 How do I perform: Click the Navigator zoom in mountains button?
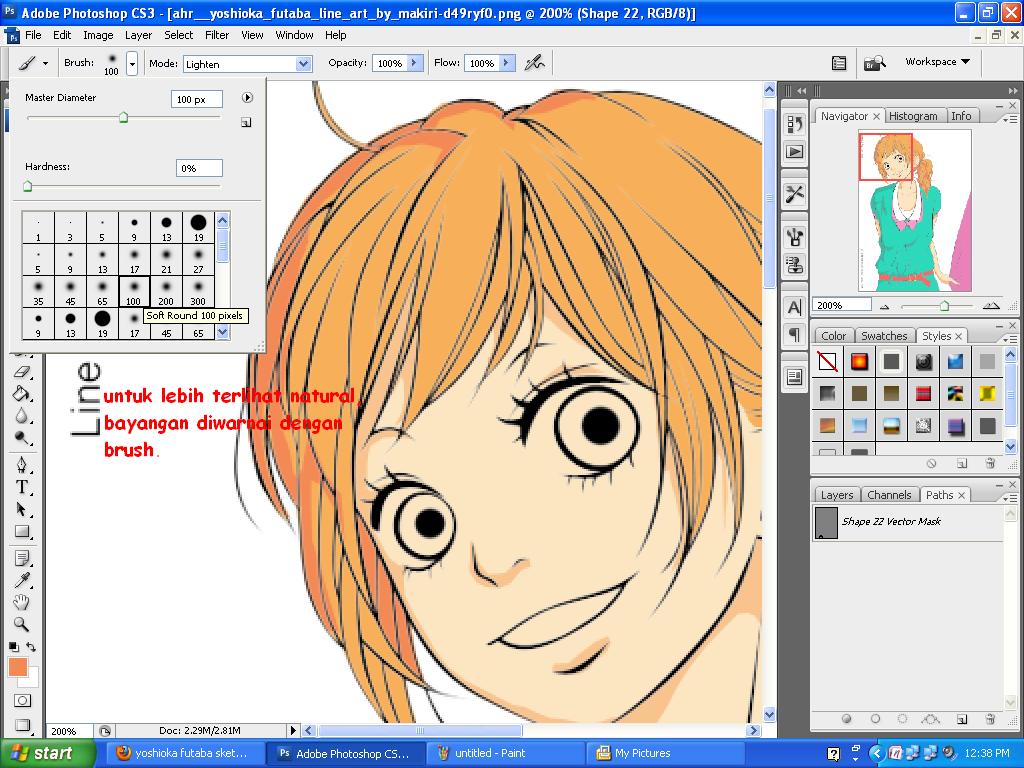[991, 306]
